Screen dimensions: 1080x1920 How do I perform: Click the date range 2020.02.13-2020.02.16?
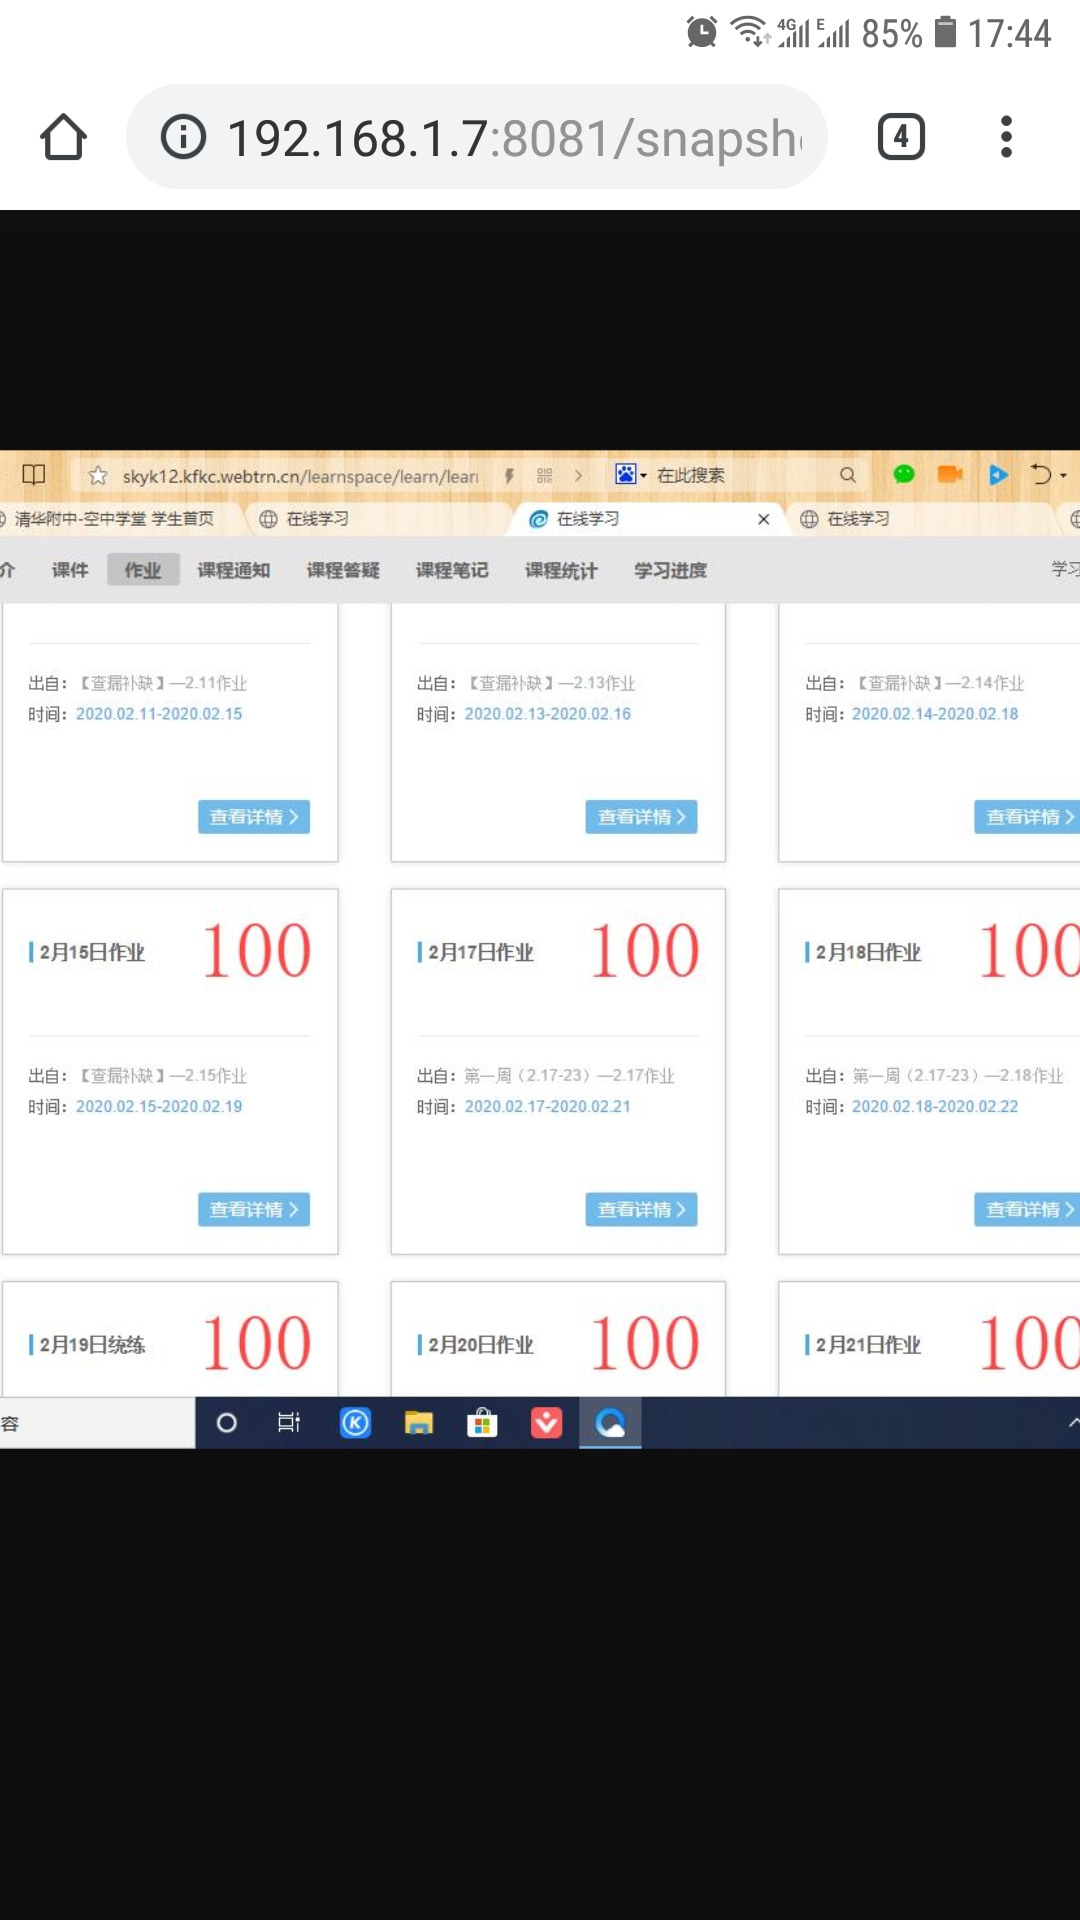click(x=548, y=714)
